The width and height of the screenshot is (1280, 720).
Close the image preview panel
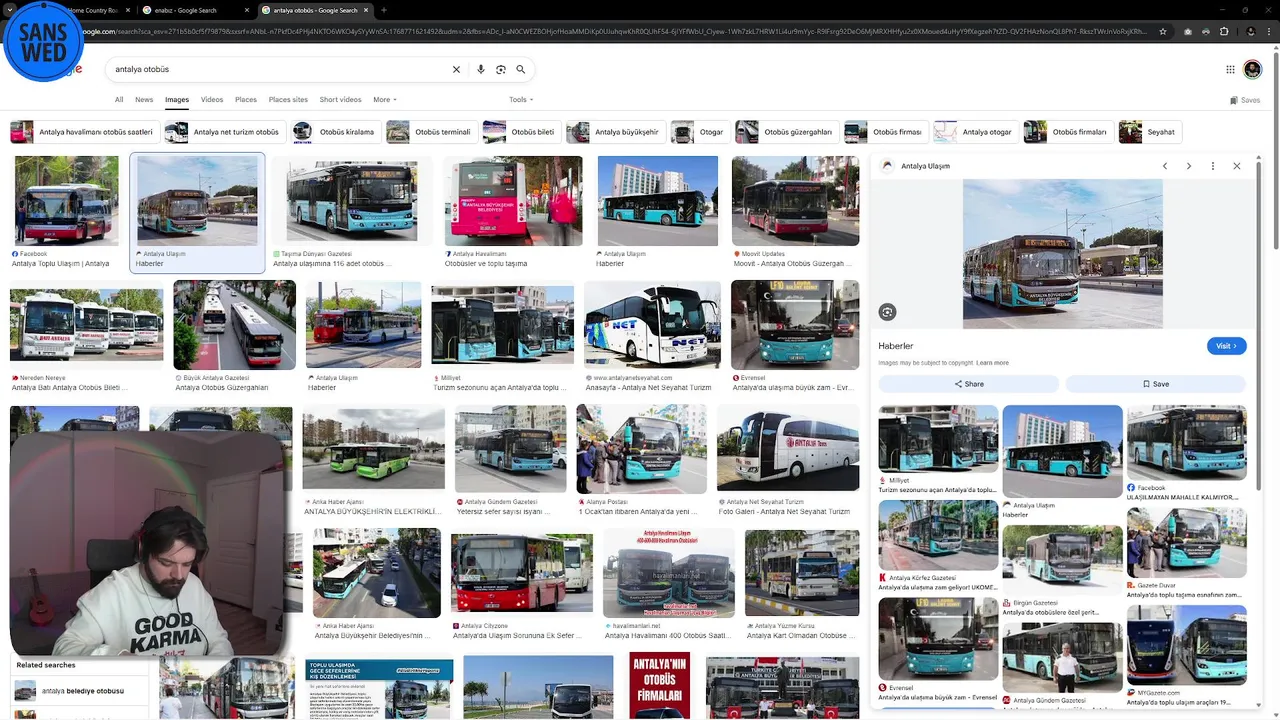pos(1237,166)
